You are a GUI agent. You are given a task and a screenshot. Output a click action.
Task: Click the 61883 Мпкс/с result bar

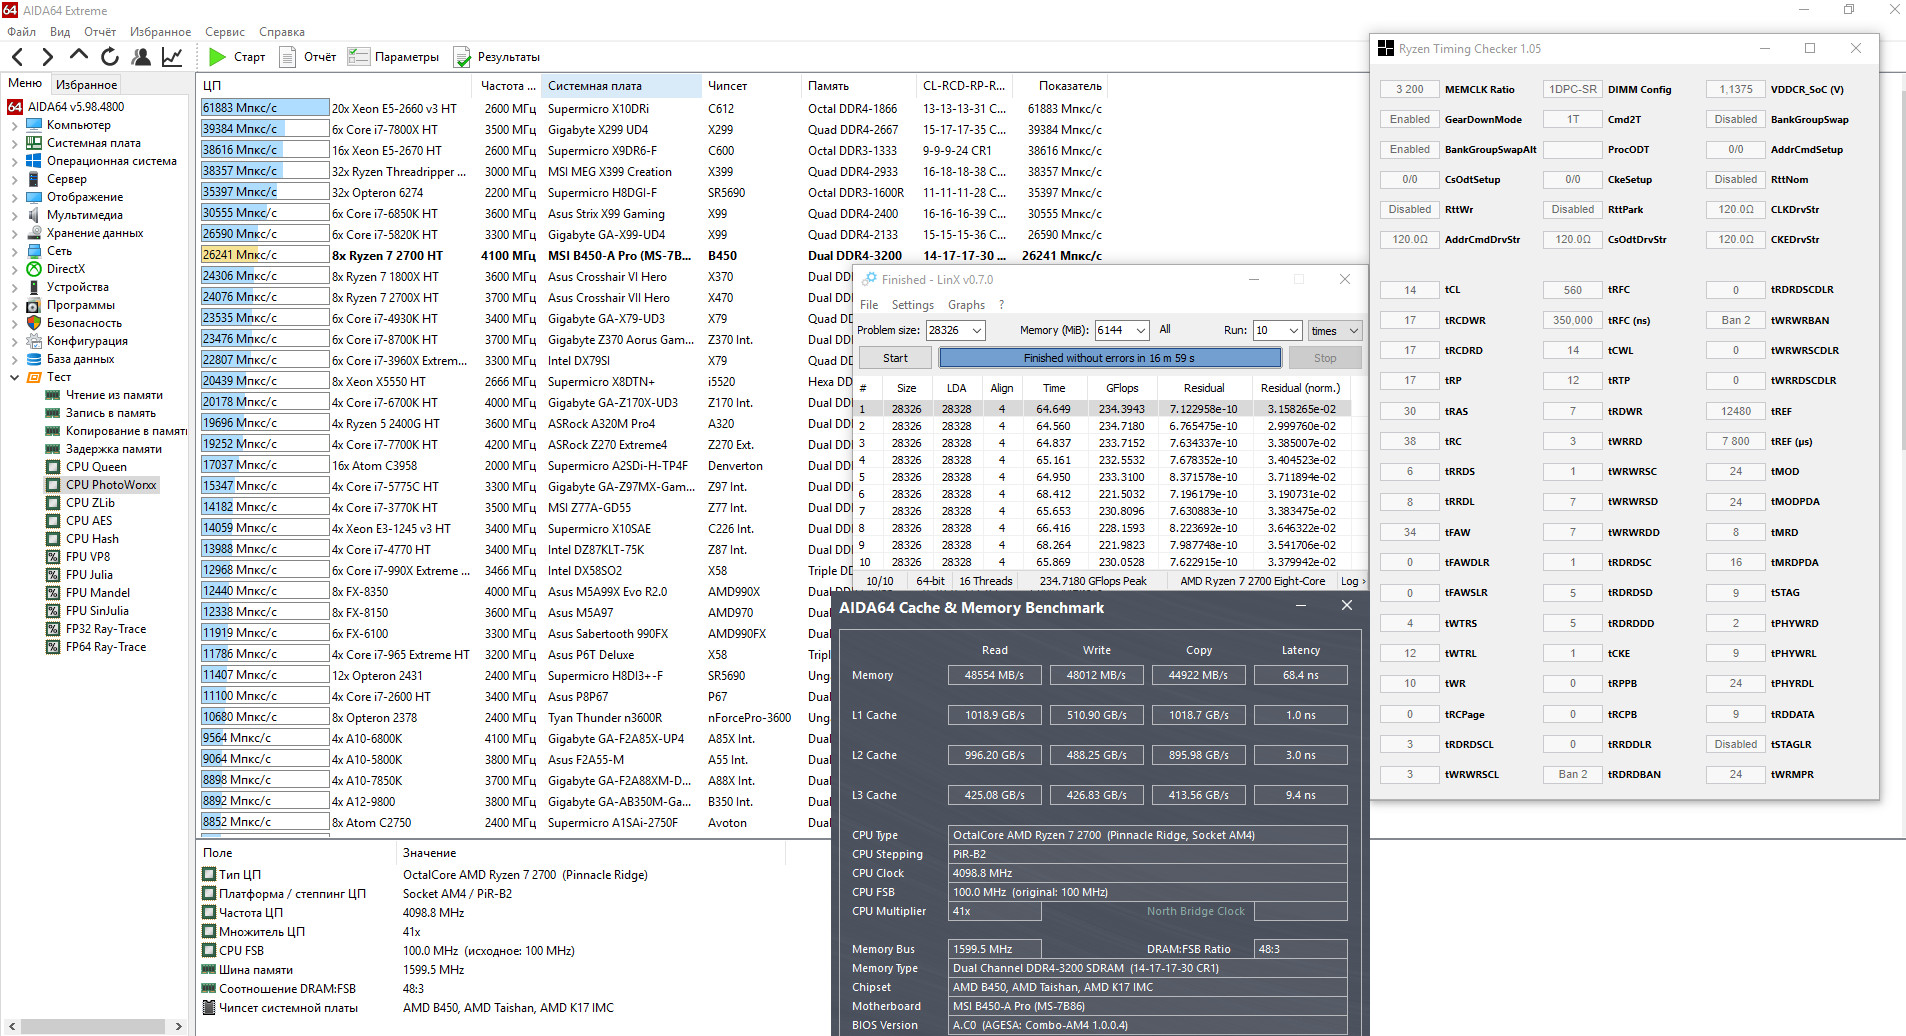(265, 108)
